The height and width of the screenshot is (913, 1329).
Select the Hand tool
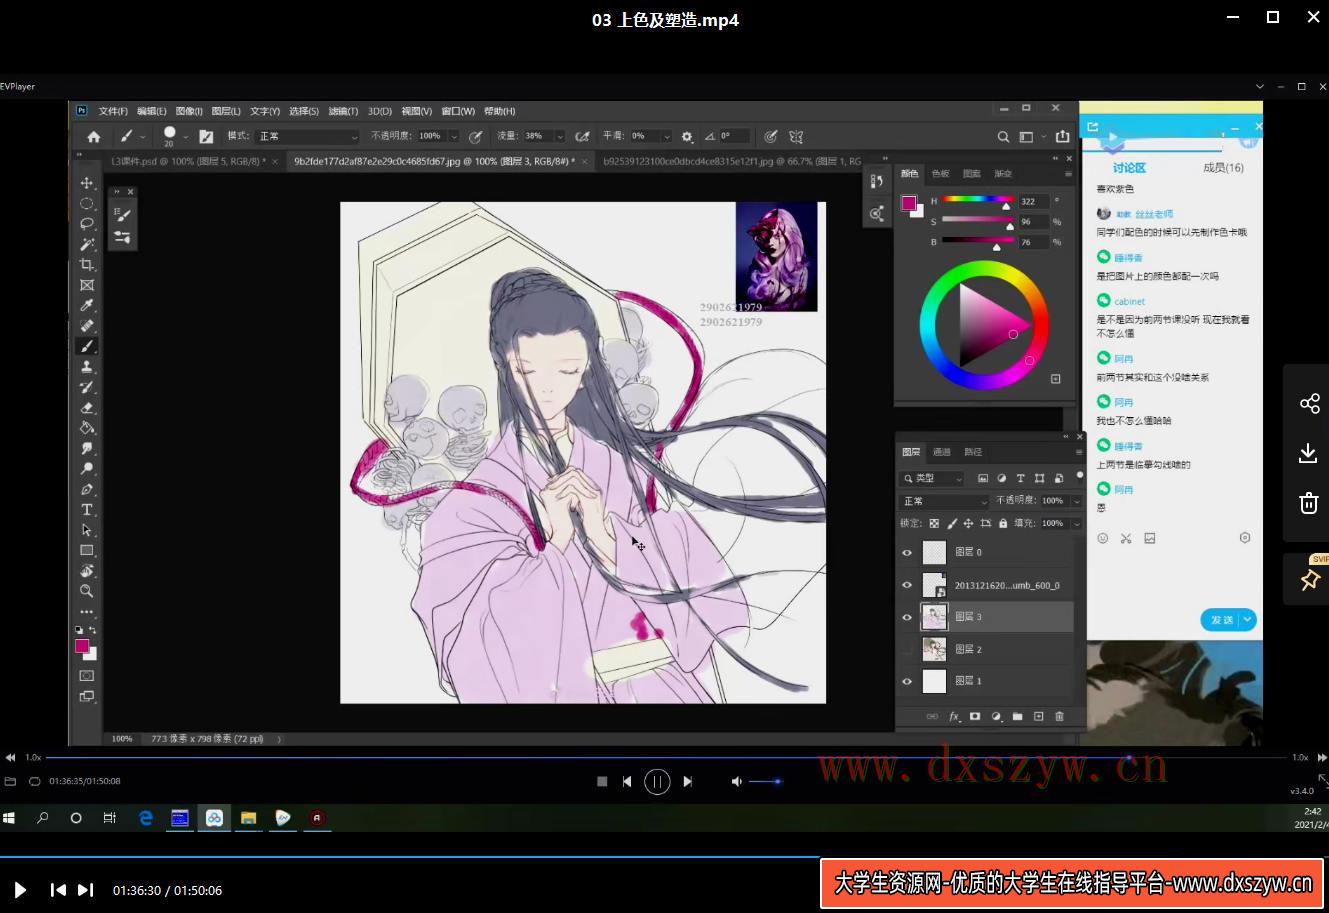87,571
